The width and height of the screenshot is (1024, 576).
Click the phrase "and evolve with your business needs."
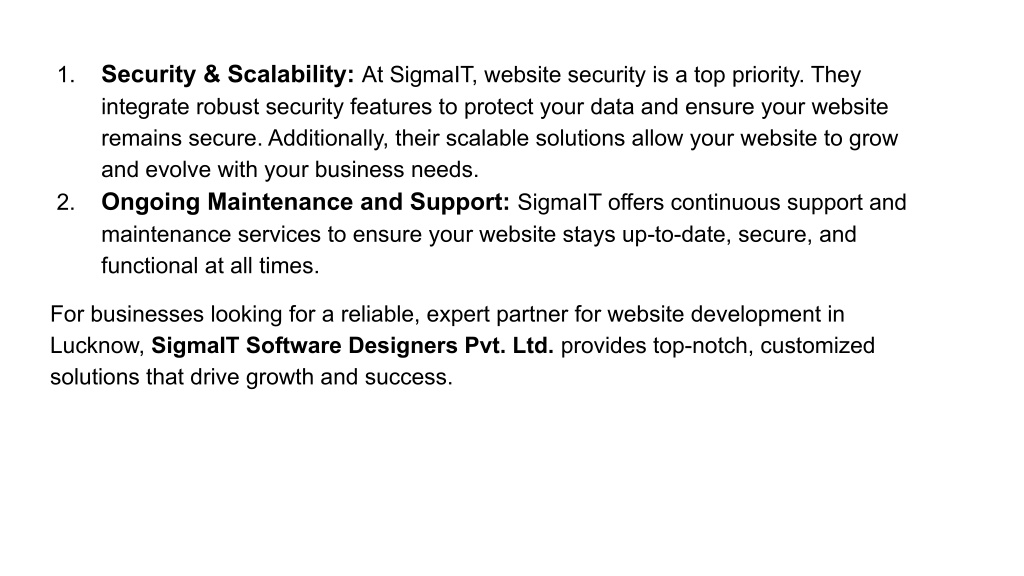(x=290, y=170)
